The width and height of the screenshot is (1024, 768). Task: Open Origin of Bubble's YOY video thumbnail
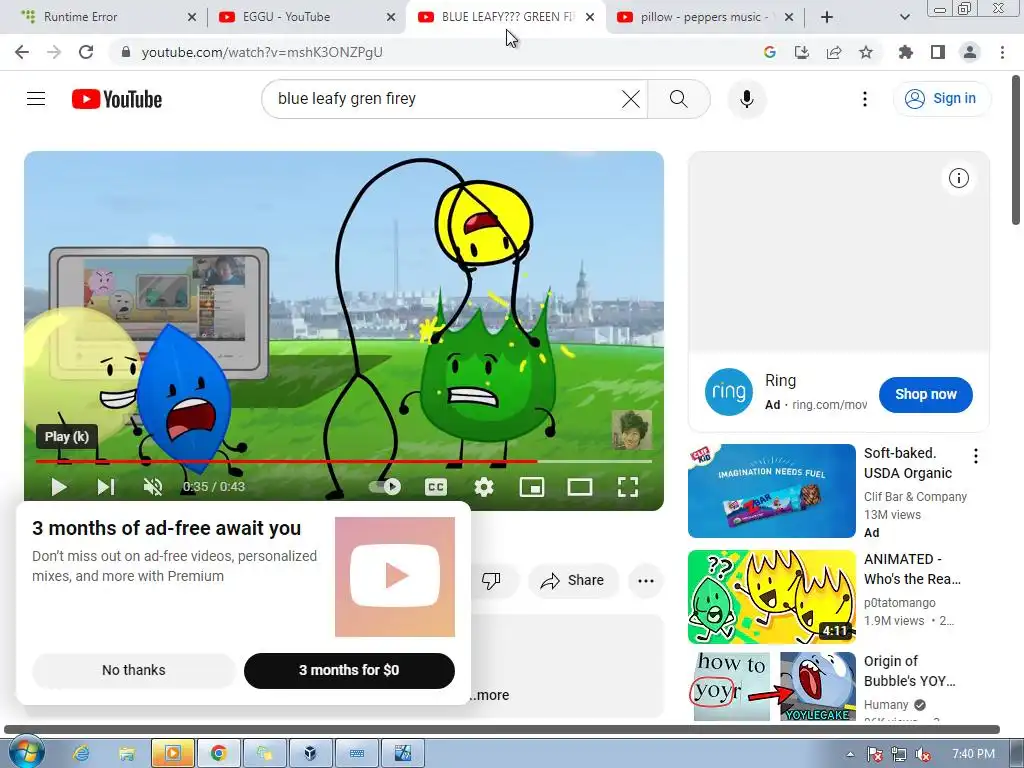click(x=771, y=686)
